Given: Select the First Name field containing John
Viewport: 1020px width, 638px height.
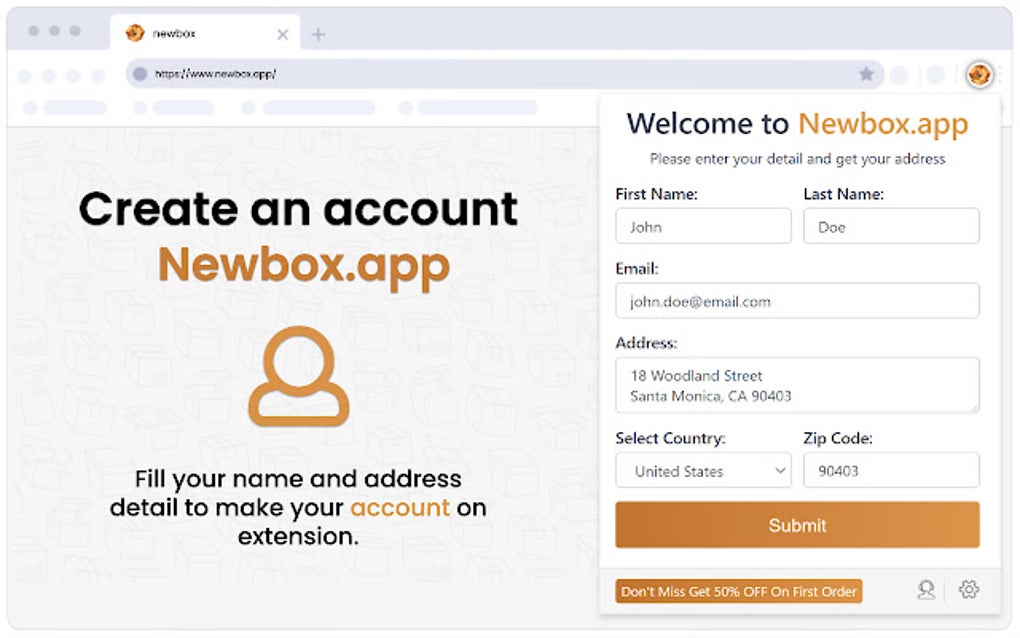Looking at the screenshot, I should click(703, 226).
